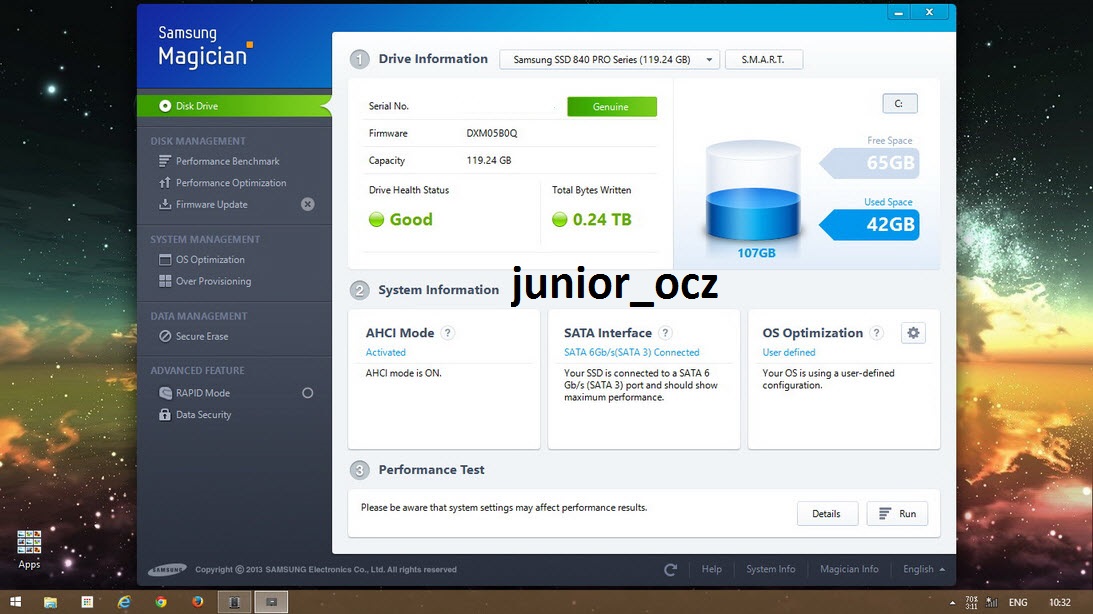The height and width of the screenshot is (614, 1093).
Task: Open Data Security feature
Action: point(204,415)
